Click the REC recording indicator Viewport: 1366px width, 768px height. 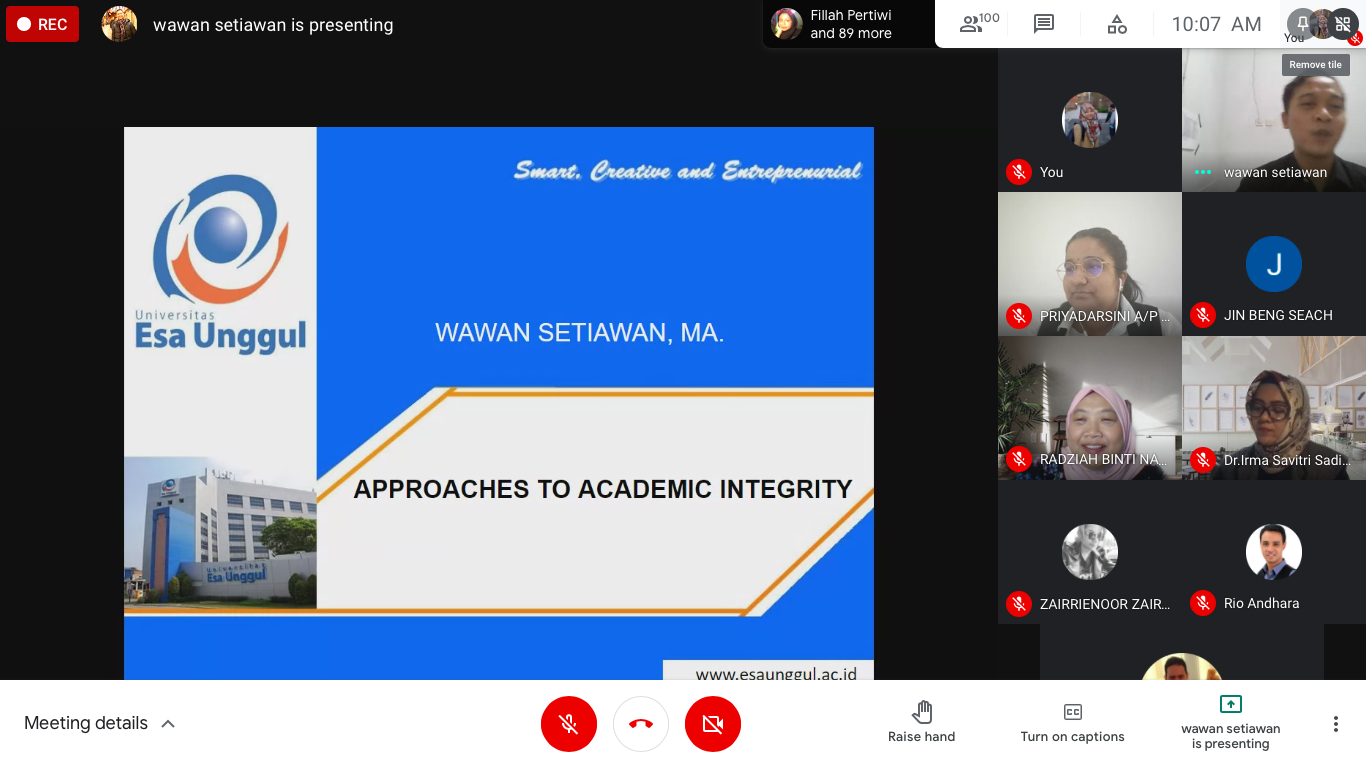(42, 25)
